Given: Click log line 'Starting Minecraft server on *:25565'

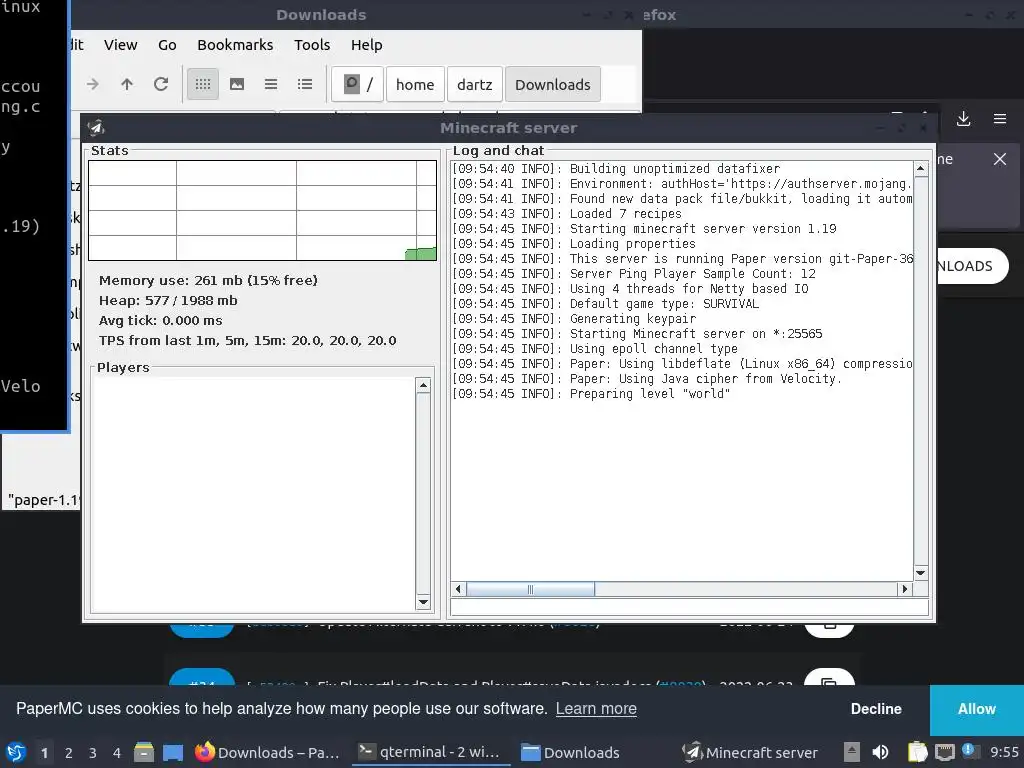Looking at the screenshot, I should pyautogui.click(x=637, y=334).
